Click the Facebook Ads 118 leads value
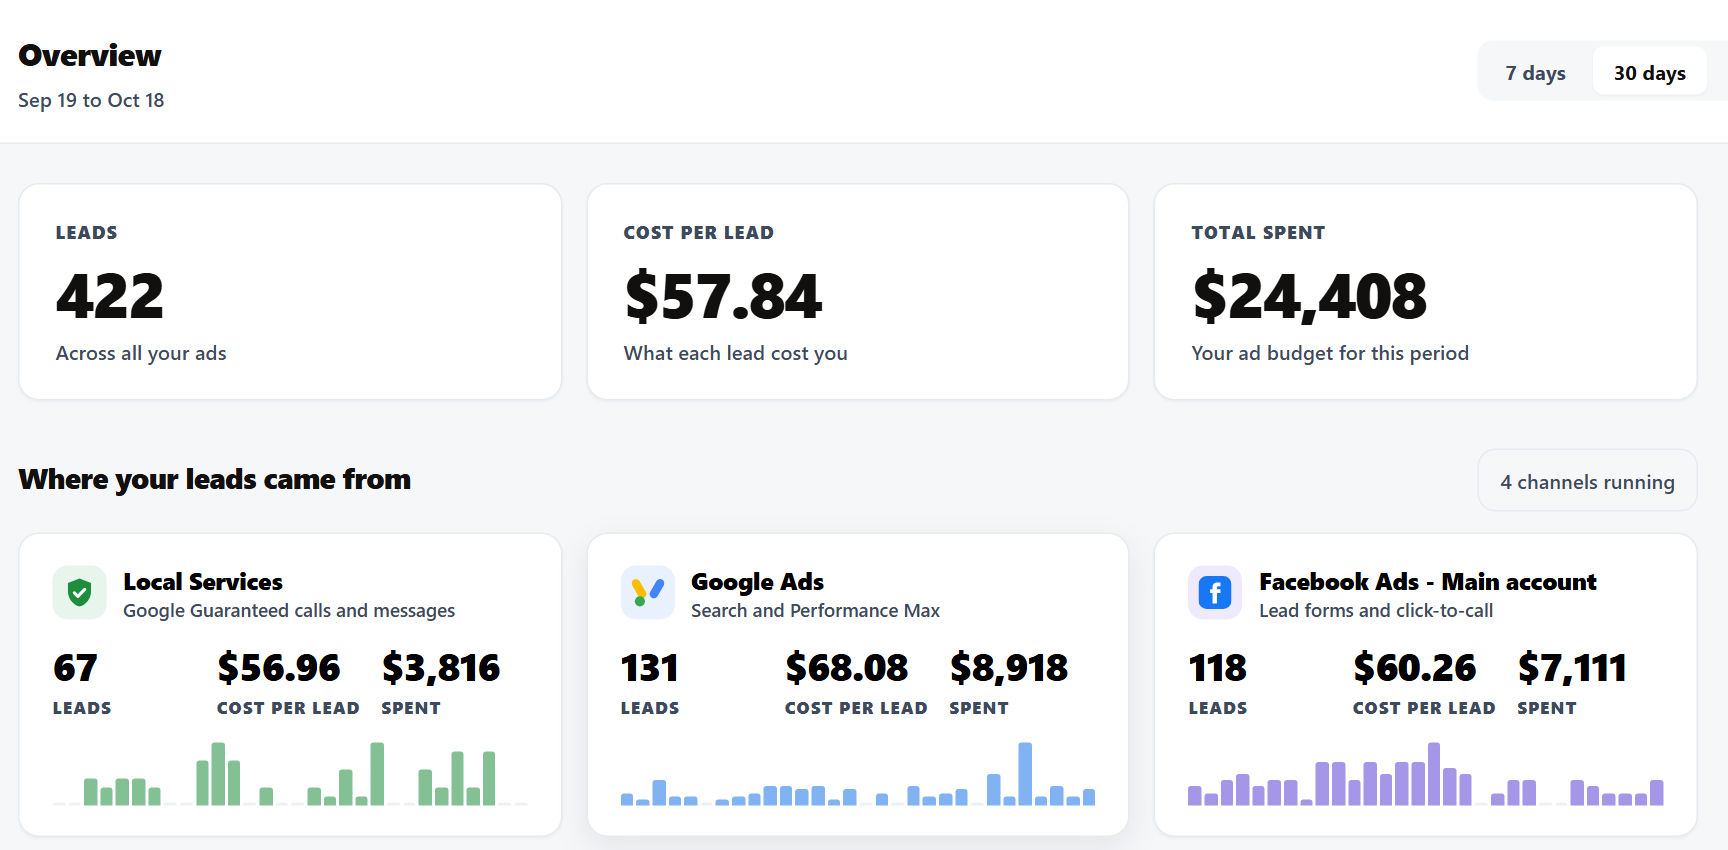The height and width of the screenshot is (850, 1728). pos(1218,668)
